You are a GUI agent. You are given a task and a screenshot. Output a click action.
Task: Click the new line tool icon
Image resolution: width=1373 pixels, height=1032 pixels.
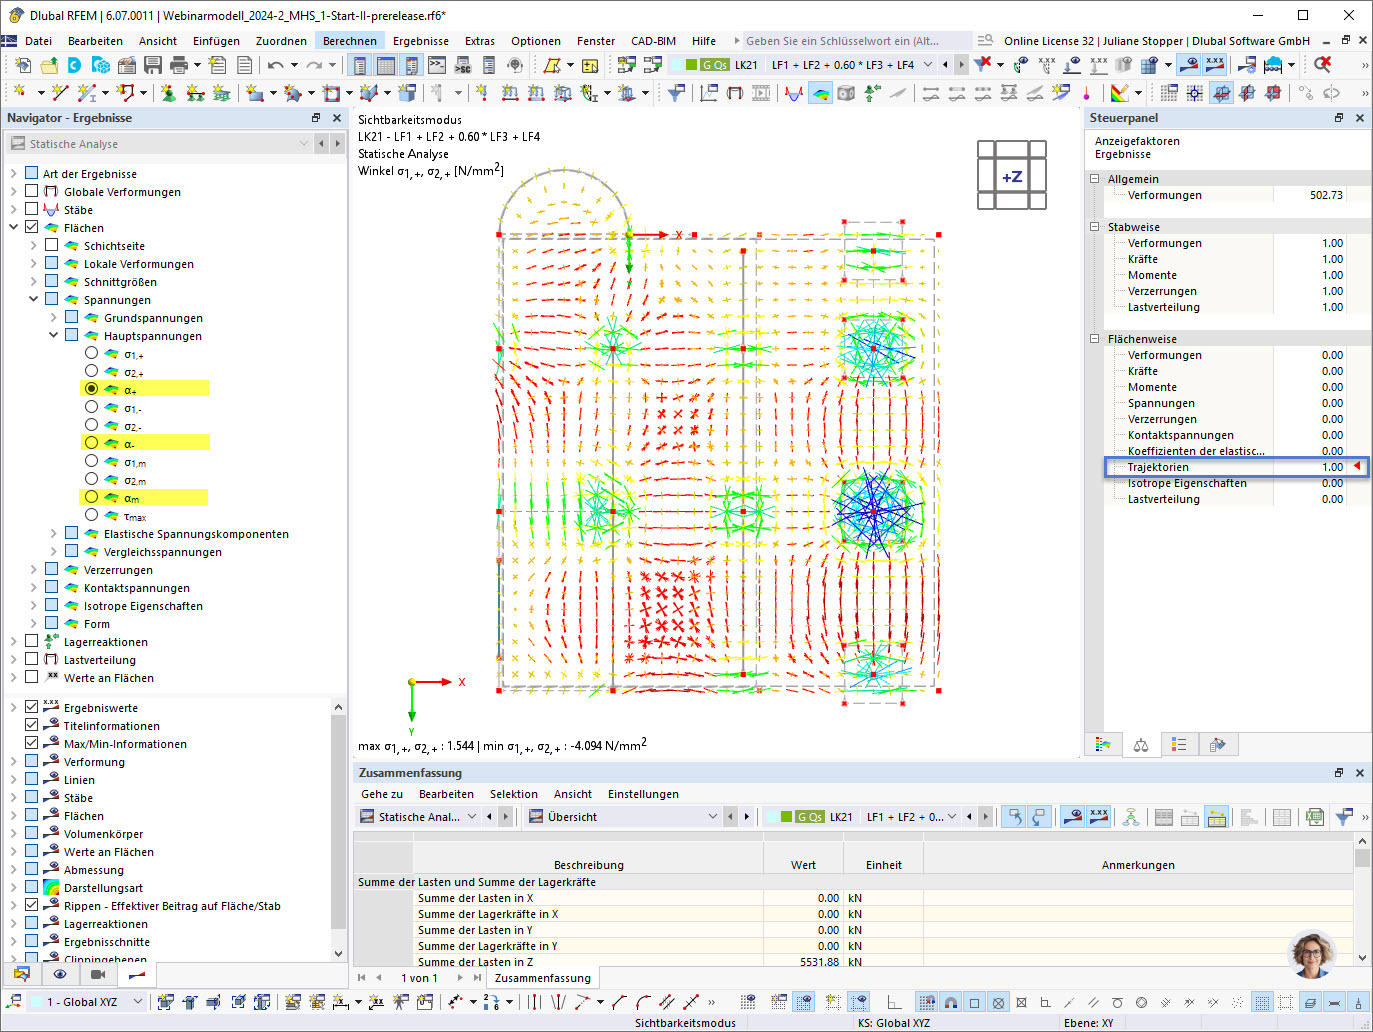[60, 93]
